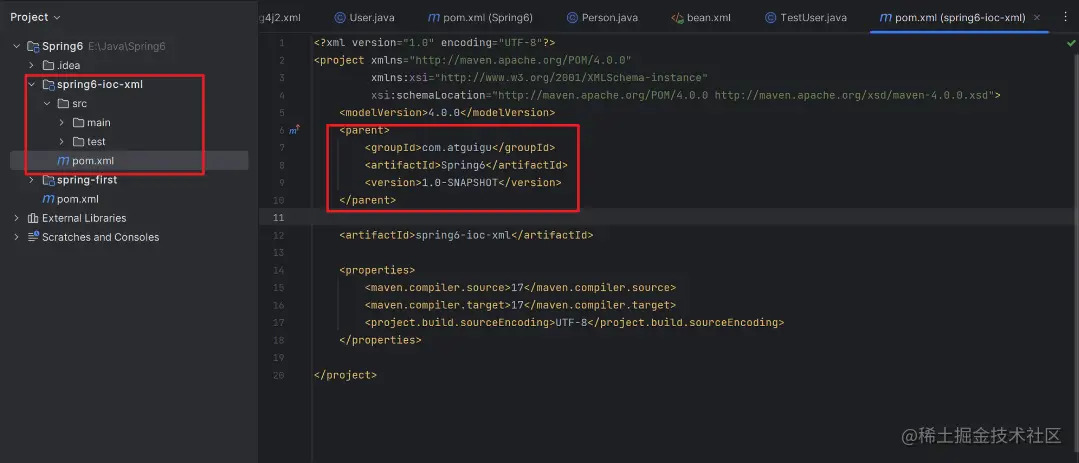The height and width of the screenshot is (463, 1079).
Task: Close the pom.xml (spring6-ioc-xml) tab
Action: click(x=1038, y=17)
